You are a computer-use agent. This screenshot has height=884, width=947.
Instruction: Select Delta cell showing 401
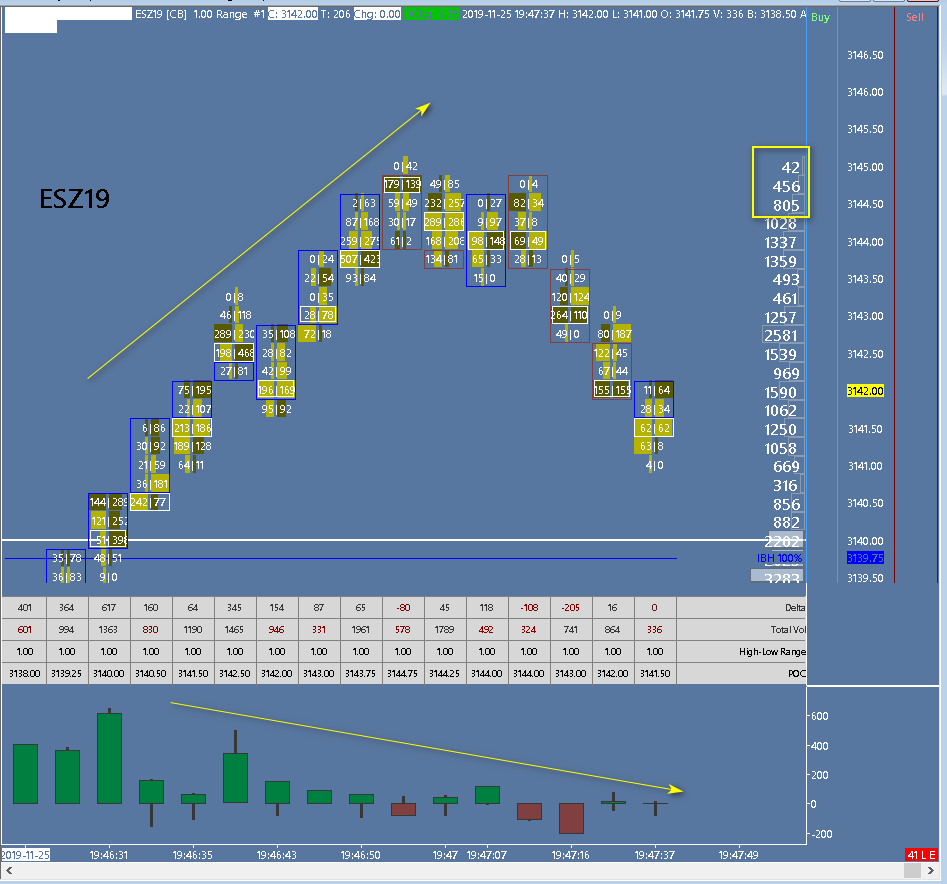tap(24, 607)
